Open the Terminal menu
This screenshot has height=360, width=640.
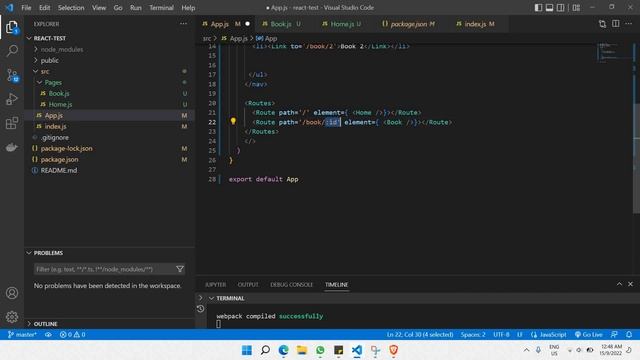tap(161, 7)
